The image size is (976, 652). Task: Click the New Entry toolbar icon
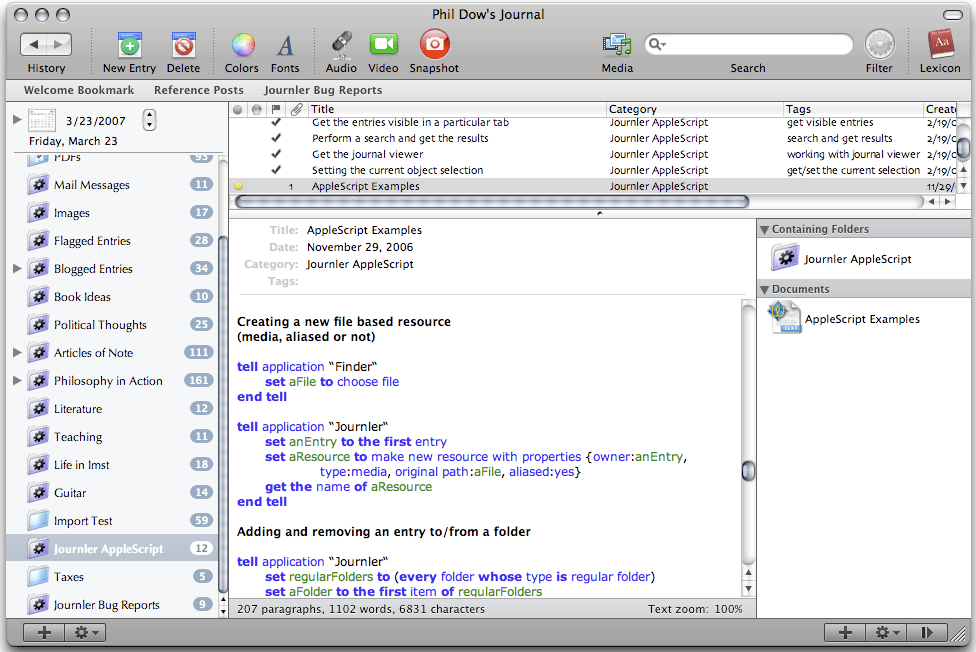click(129, 45)
